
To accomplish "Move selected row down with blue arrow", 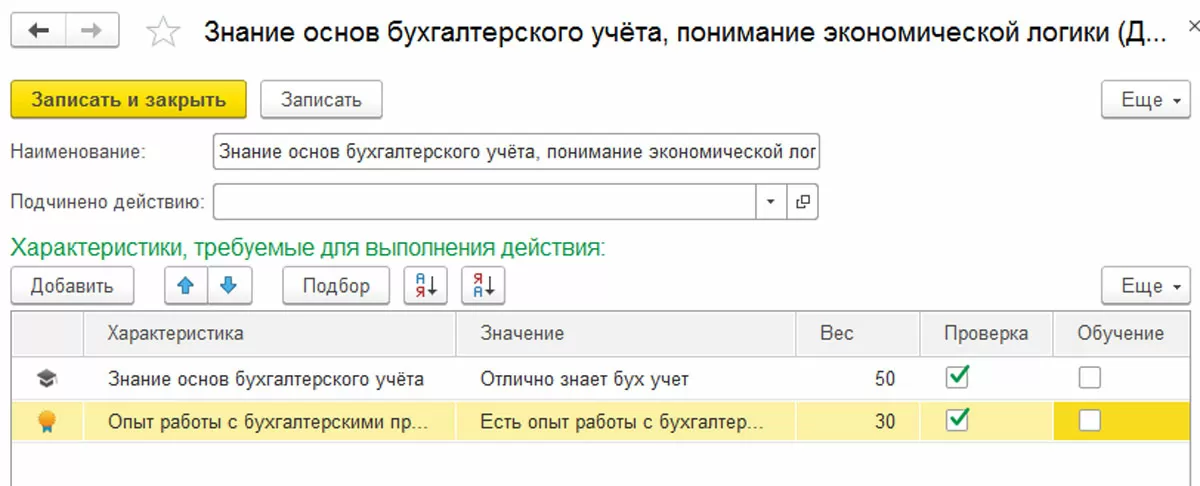I will 229,286.
